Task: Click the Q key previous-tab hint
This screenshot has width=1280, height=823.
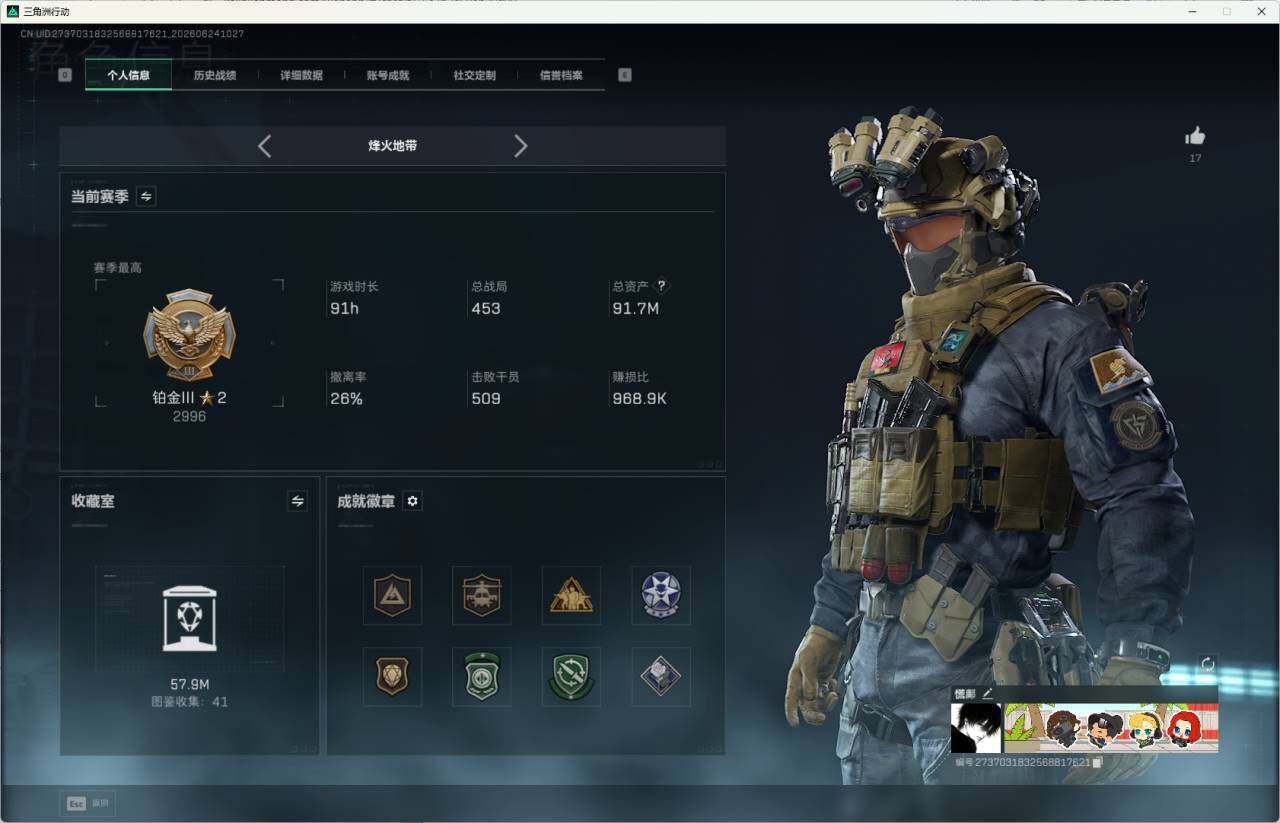Action: pos(65,75)
